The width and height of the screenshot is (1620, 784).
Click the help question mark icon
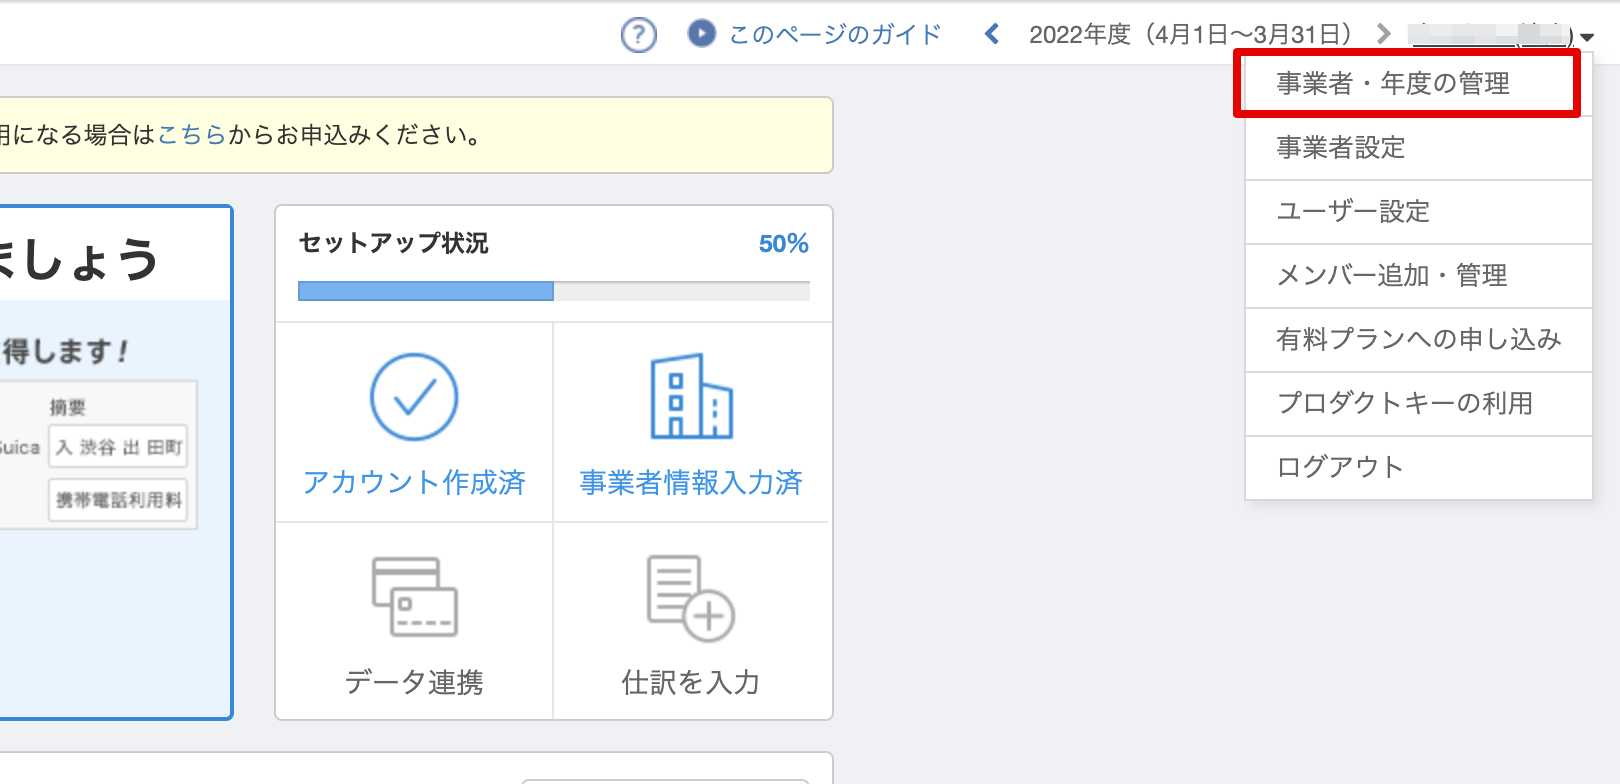point(638,35)
